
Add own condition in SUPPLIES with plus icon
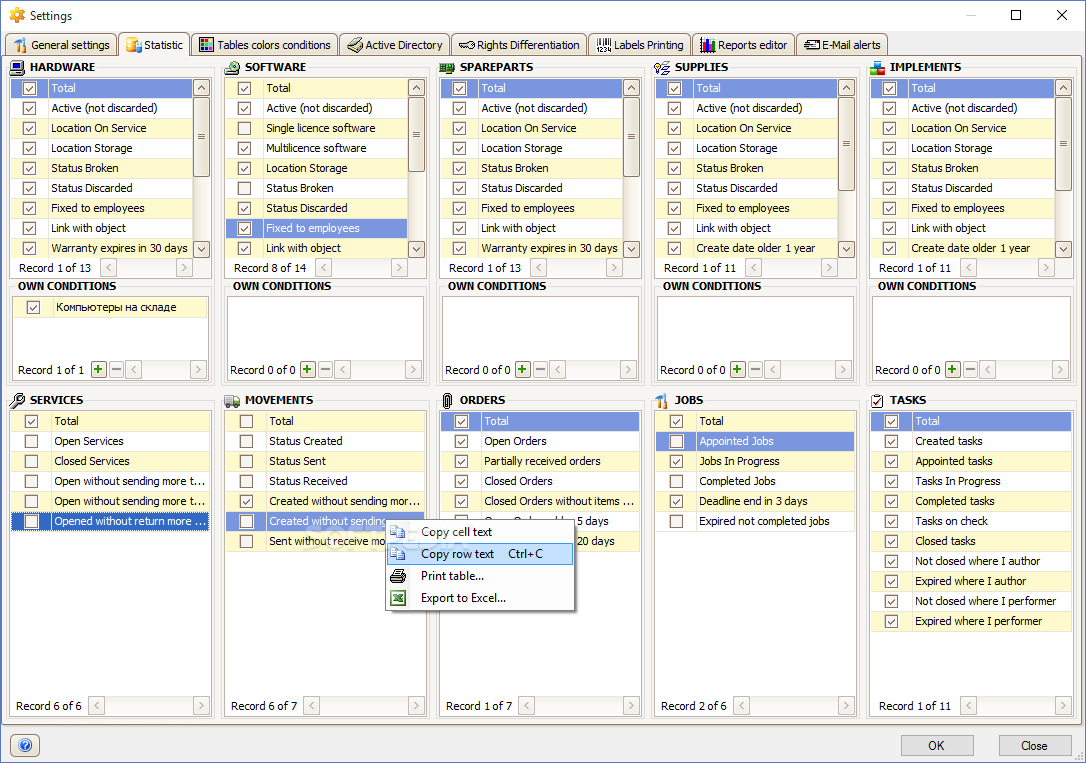coord(737,370)
